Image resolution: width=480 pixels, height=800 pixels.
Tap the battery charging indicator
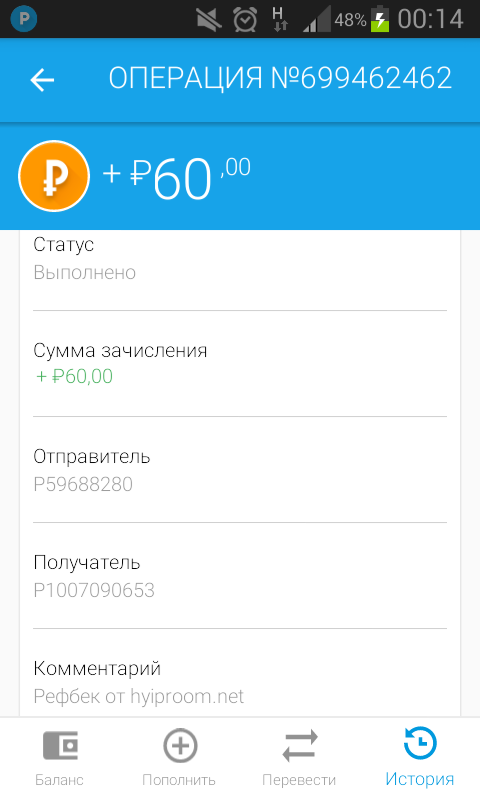[380, 18]
